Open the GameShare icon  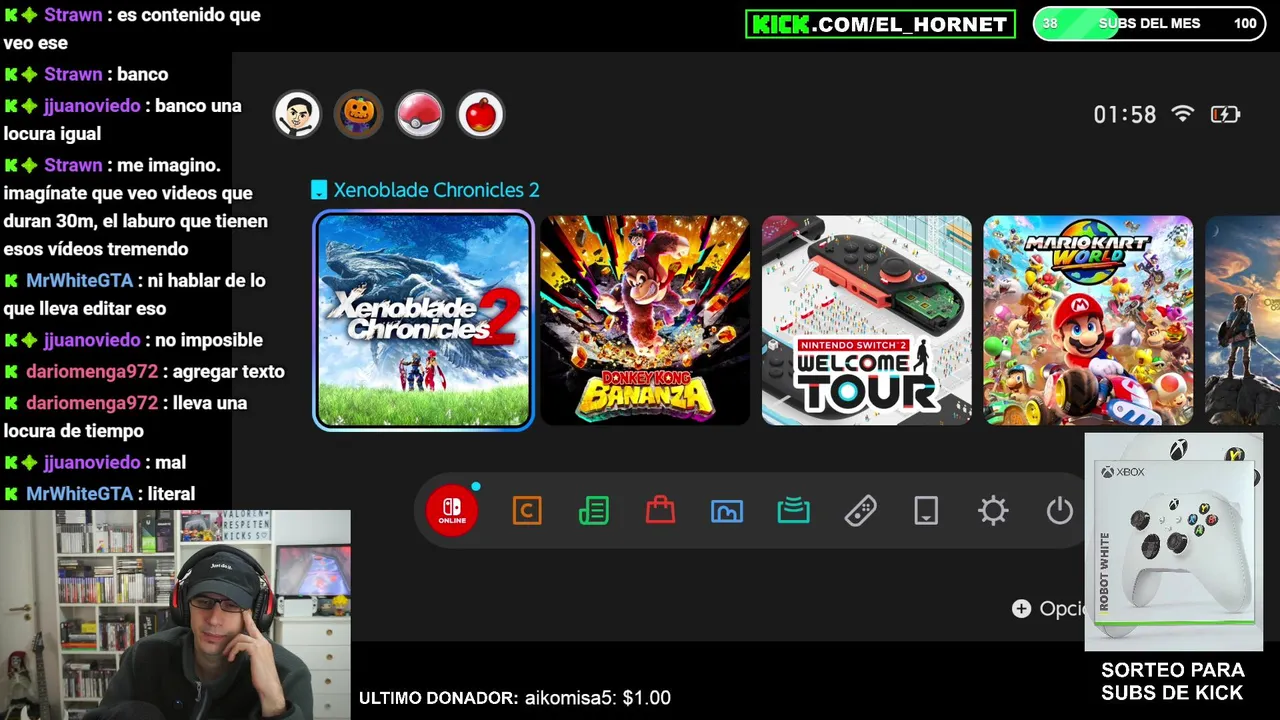(793, 511)
